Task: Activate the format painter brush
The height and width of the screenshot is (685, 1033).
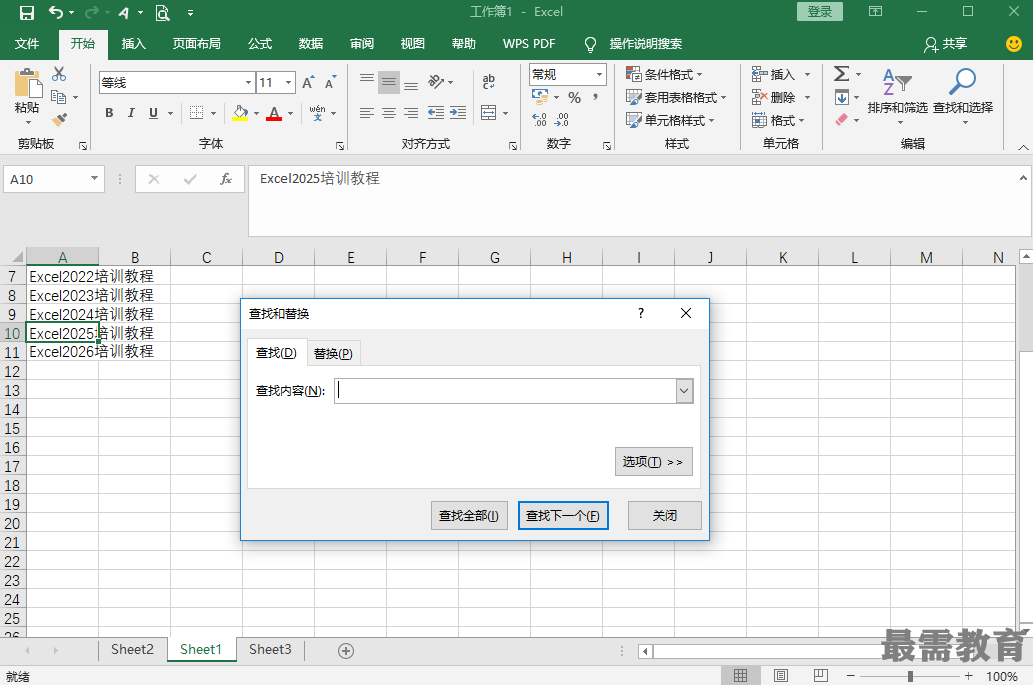Action: [59, 120]
